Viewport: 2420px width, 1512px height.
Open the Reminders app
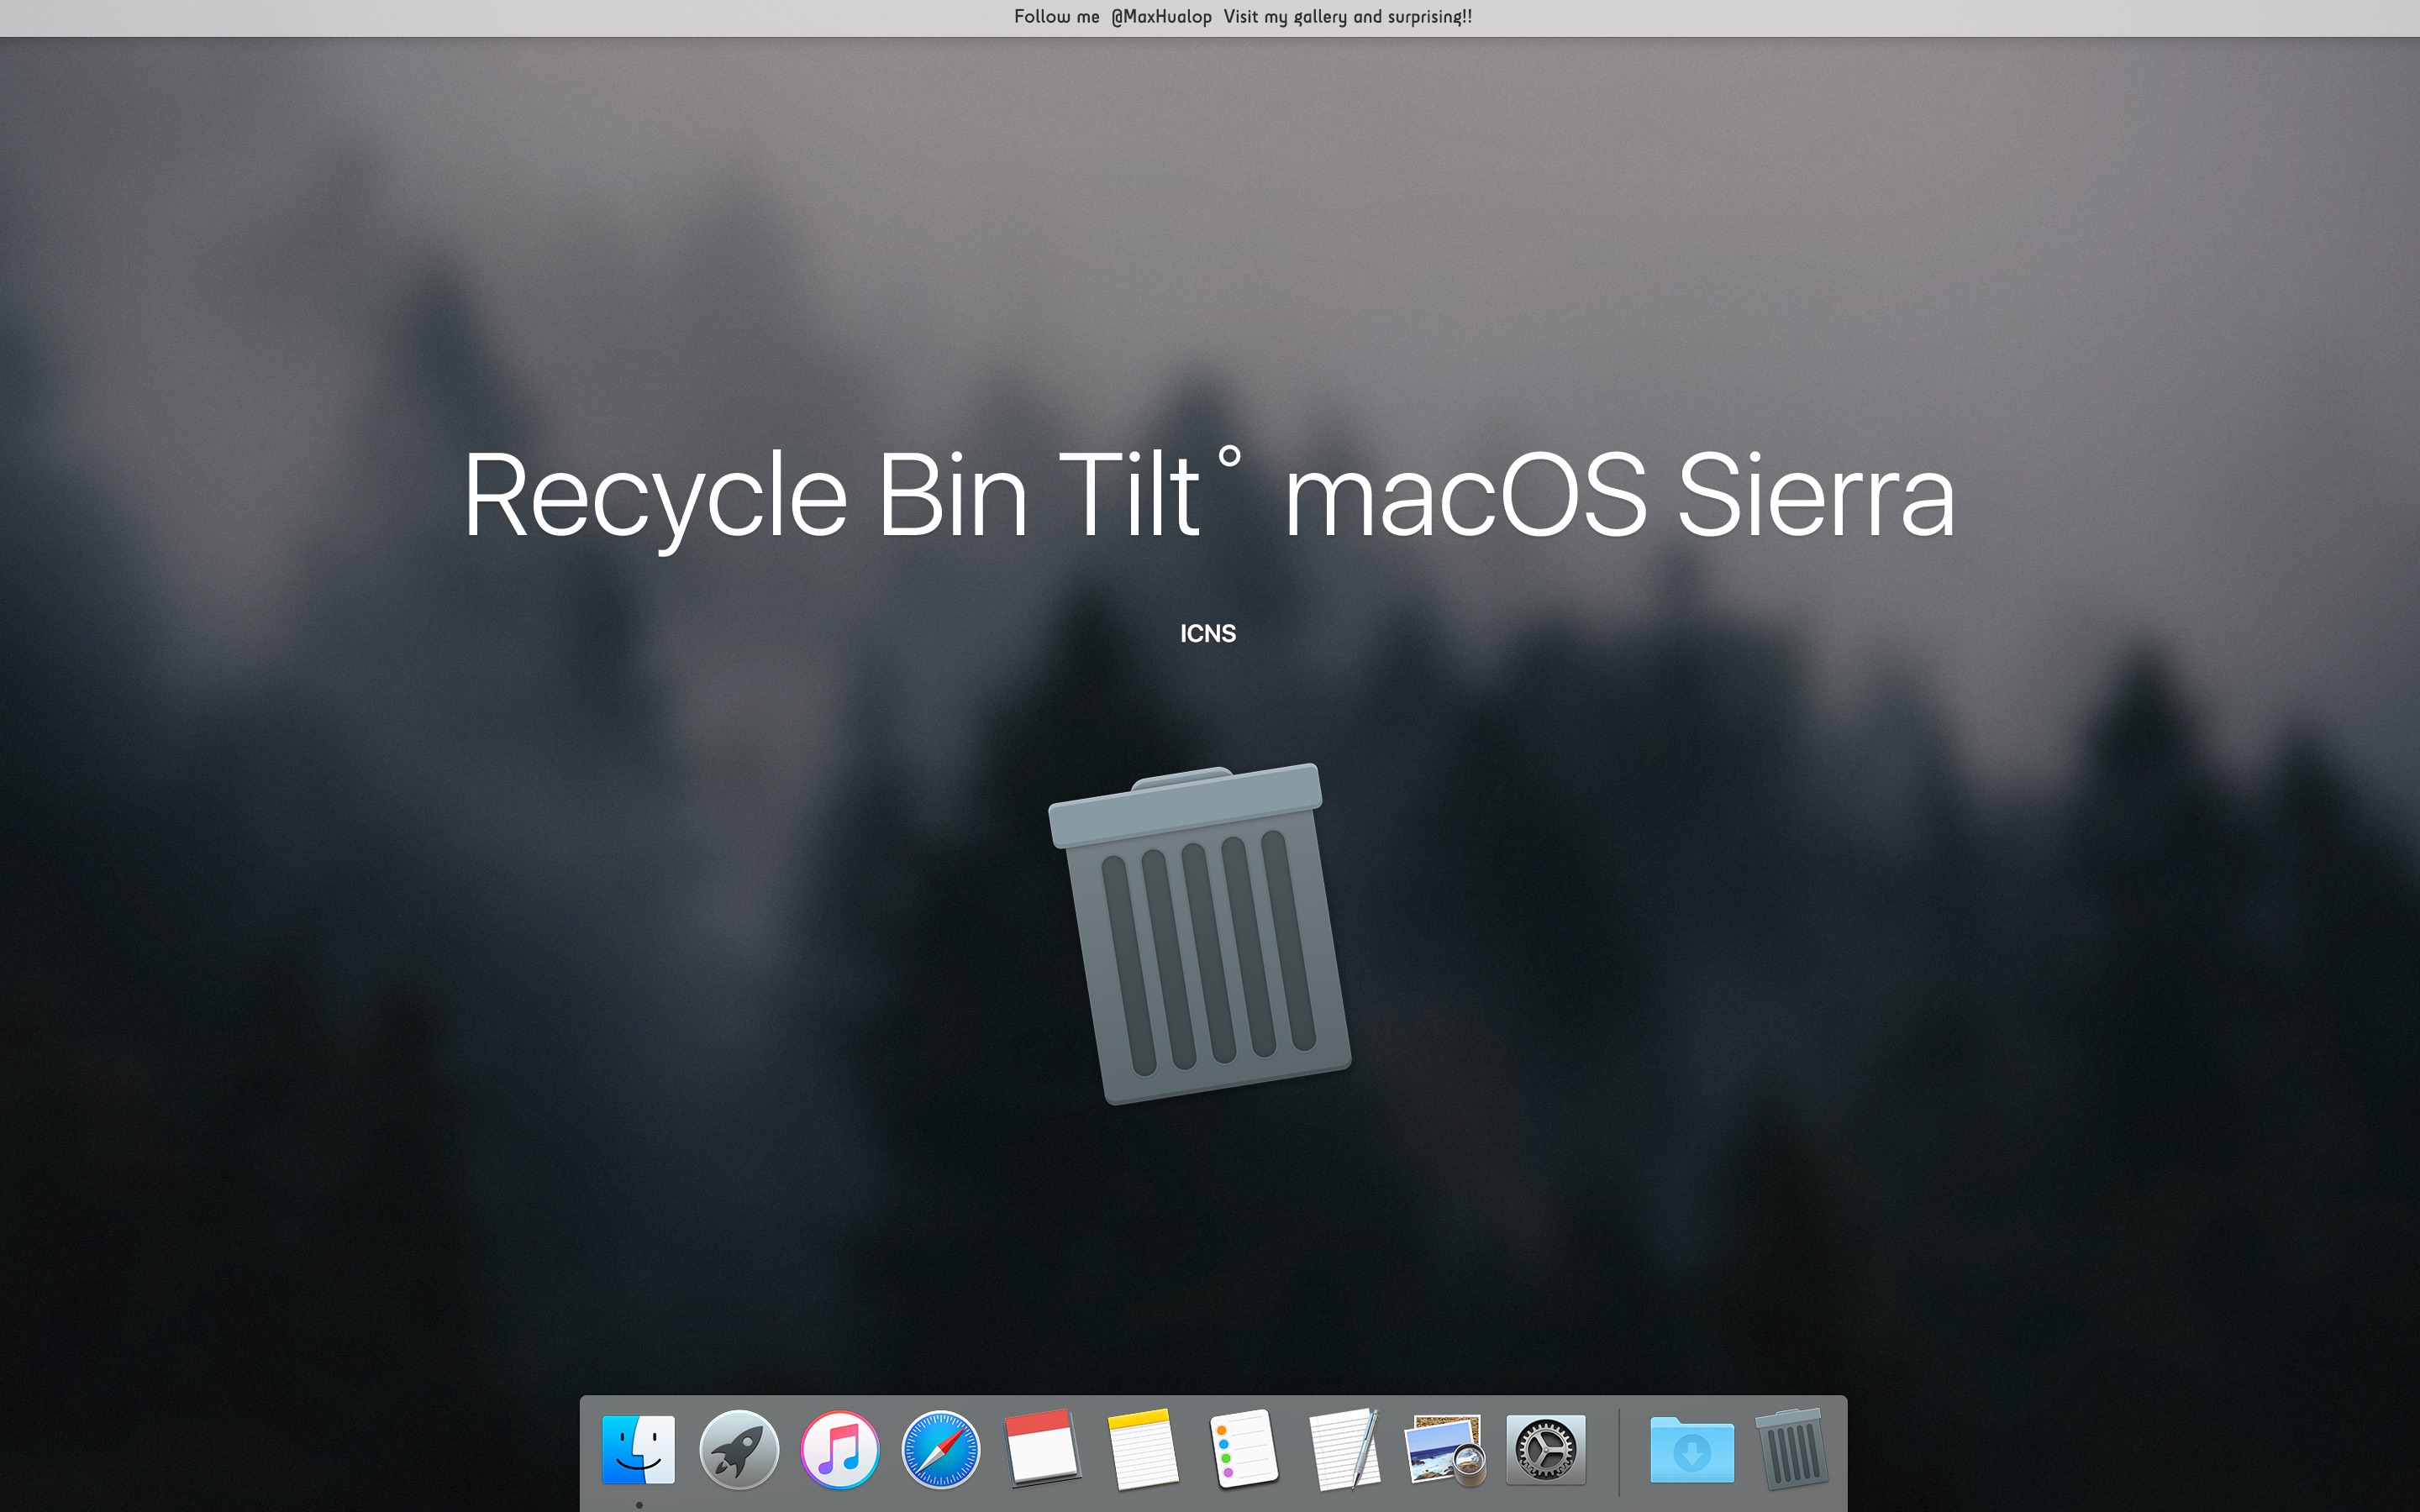click(x=1244, y=1449)
